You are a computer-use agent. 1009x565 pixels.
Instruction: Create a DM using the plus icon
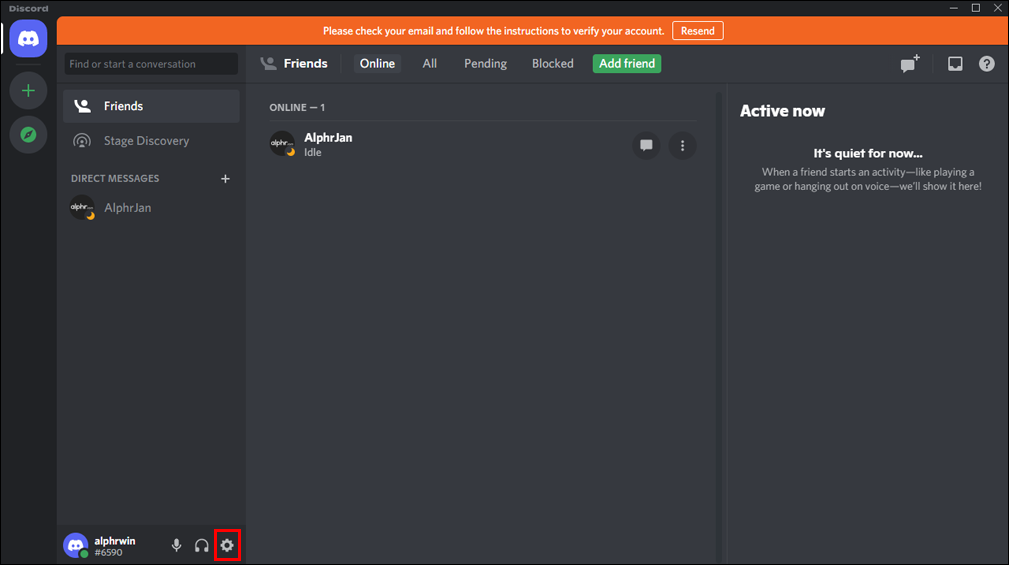click(x=225, y=178)
